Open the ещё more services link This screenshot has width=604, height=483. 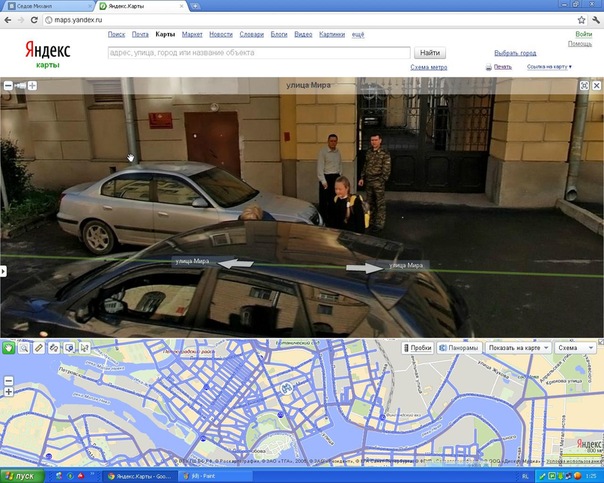(358, 34)
